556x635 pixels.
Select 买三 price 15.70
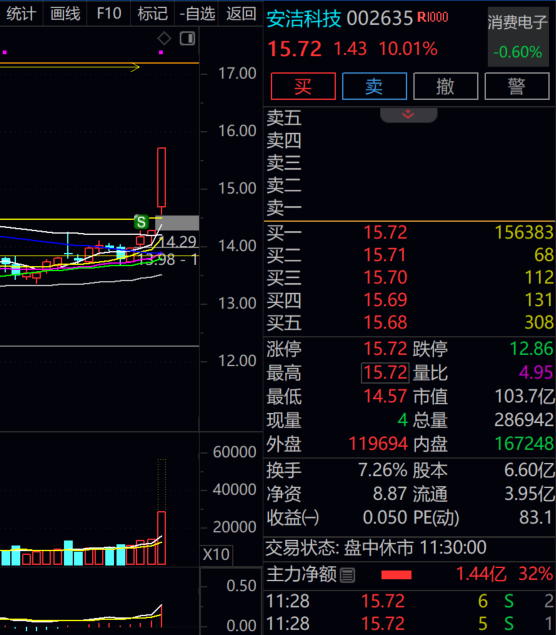pos(385,277)
